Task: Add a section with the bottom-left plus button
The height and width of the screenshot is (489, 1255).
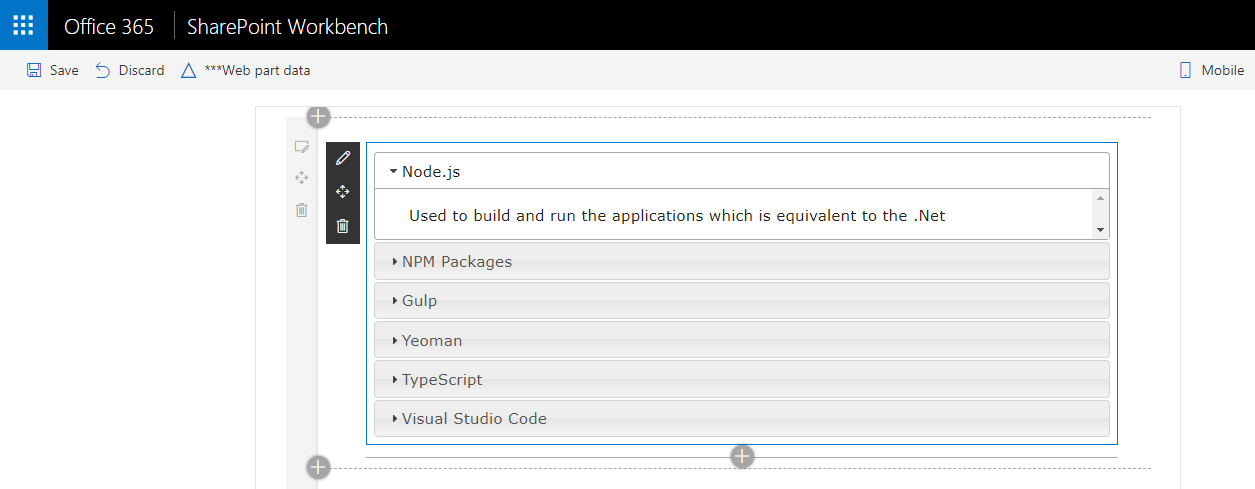Action: [x=318, y=467]
